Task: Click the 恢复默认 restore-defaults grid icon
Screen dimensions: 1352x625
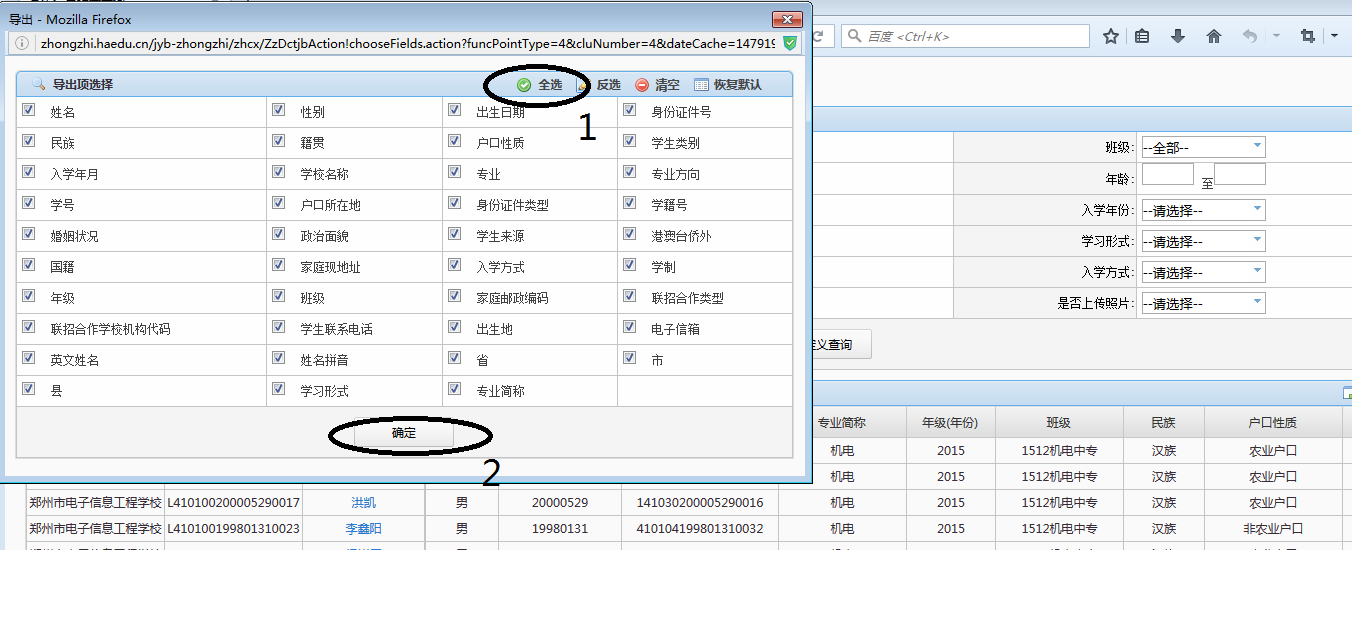Action: tap(701, 84)
